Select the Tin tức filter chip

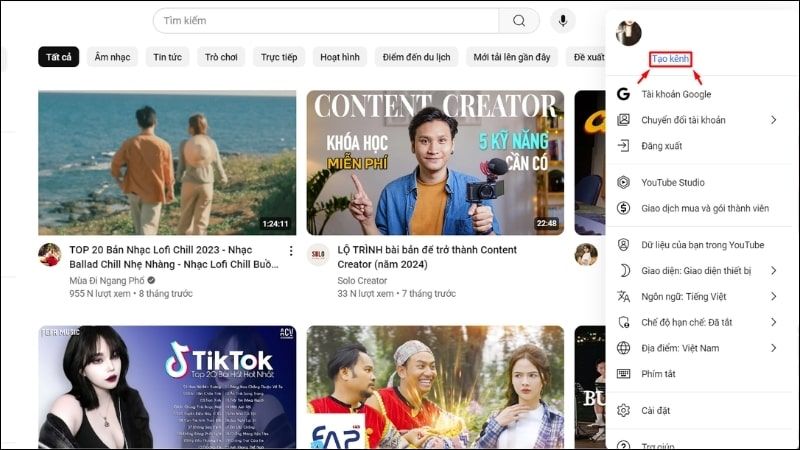[x=167, y=57]
